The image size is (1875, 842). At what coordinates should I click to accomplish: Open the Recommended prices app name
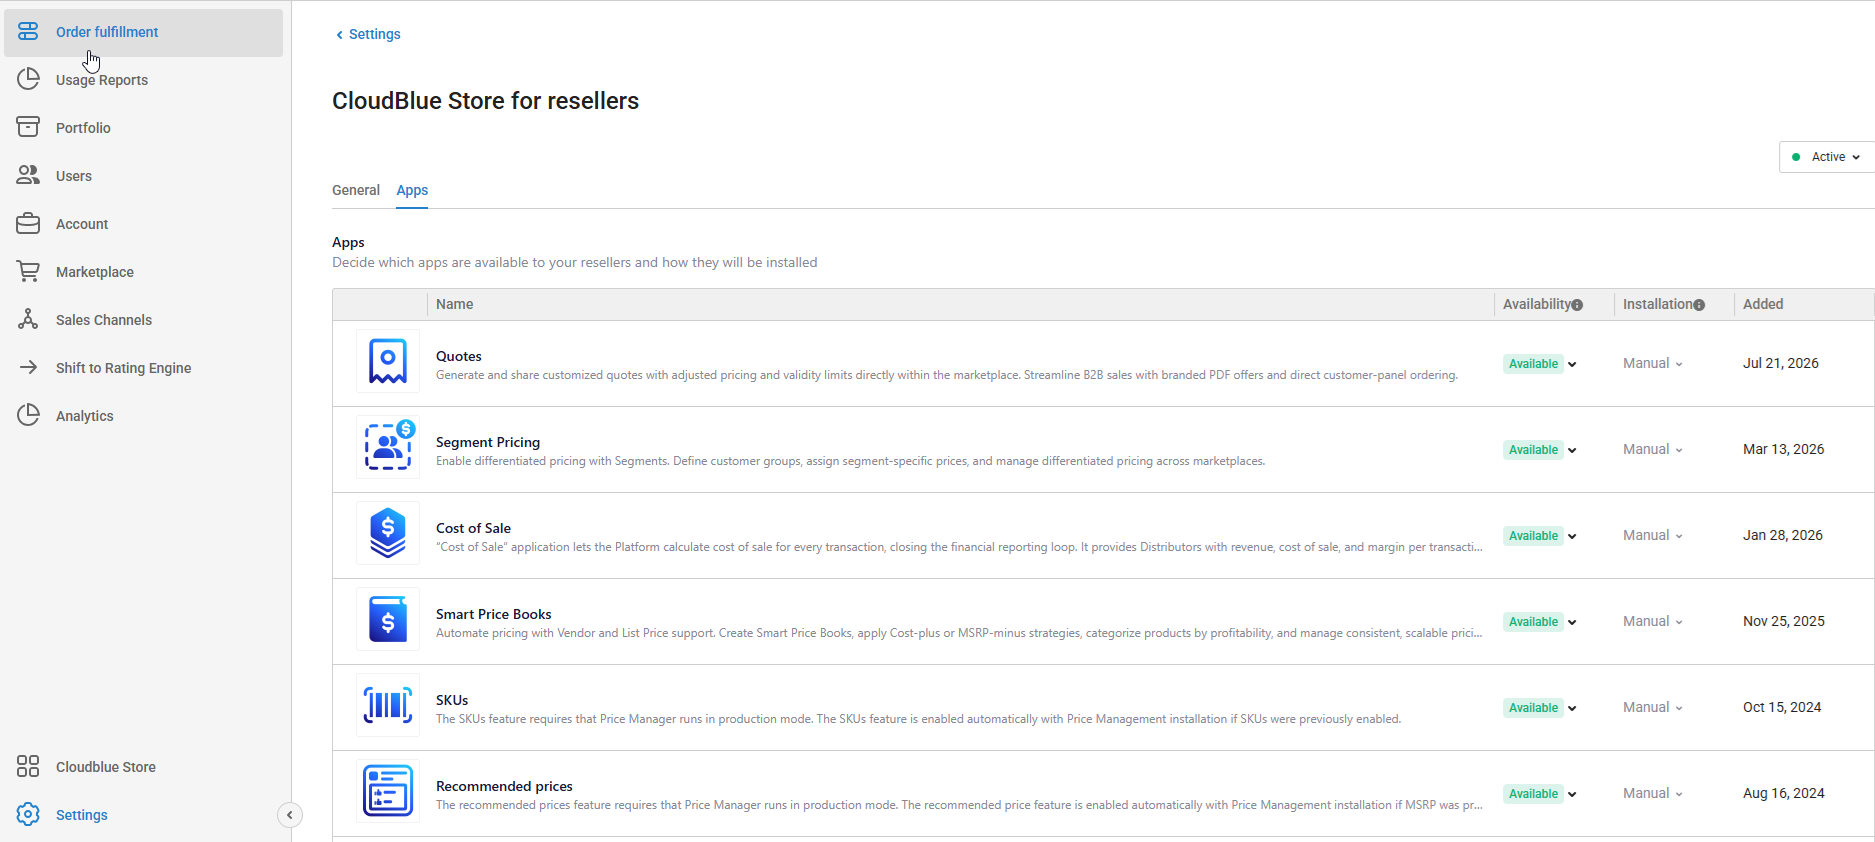pyautogui.click(x=504, y=786)
